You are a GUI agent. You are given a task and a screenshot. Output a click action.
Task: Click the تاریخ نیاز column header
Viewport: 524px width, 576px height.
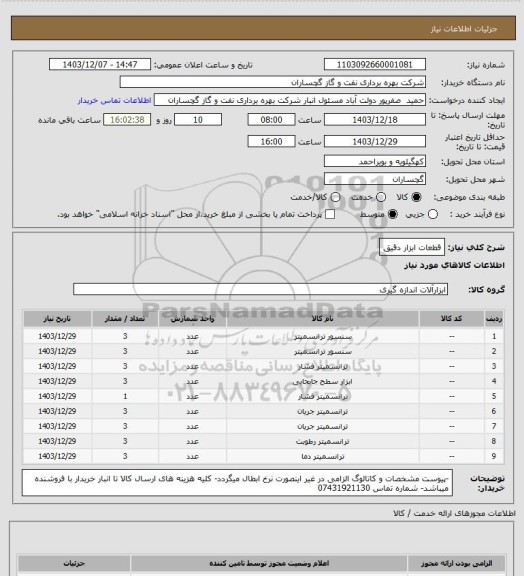pos(57,319)
